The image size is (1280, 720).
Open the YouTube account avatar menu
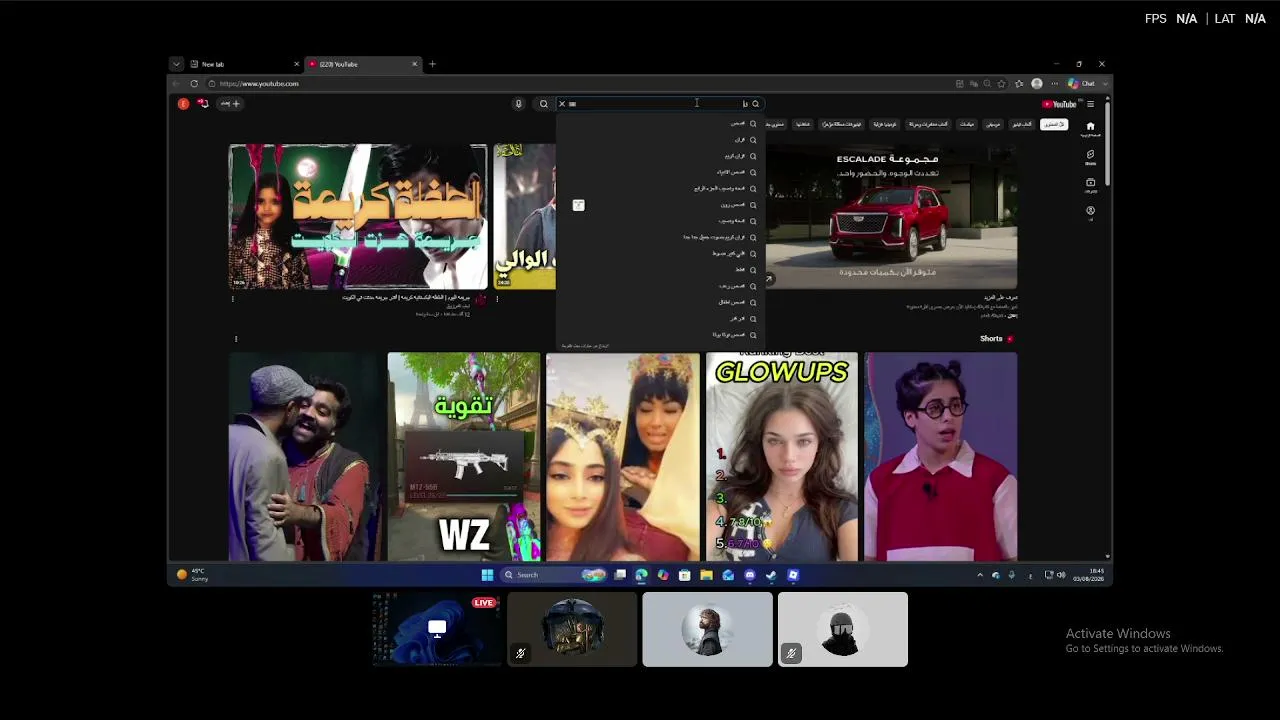point(183,103)
